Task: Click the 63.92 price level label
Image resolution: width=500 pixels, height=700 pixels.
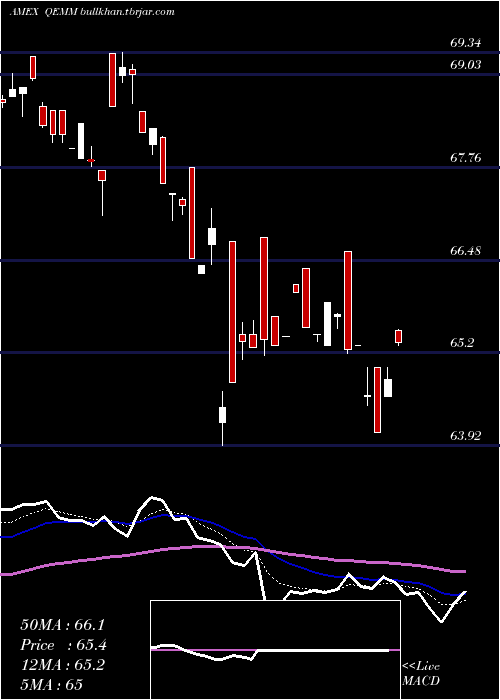Action: point(466,436)
